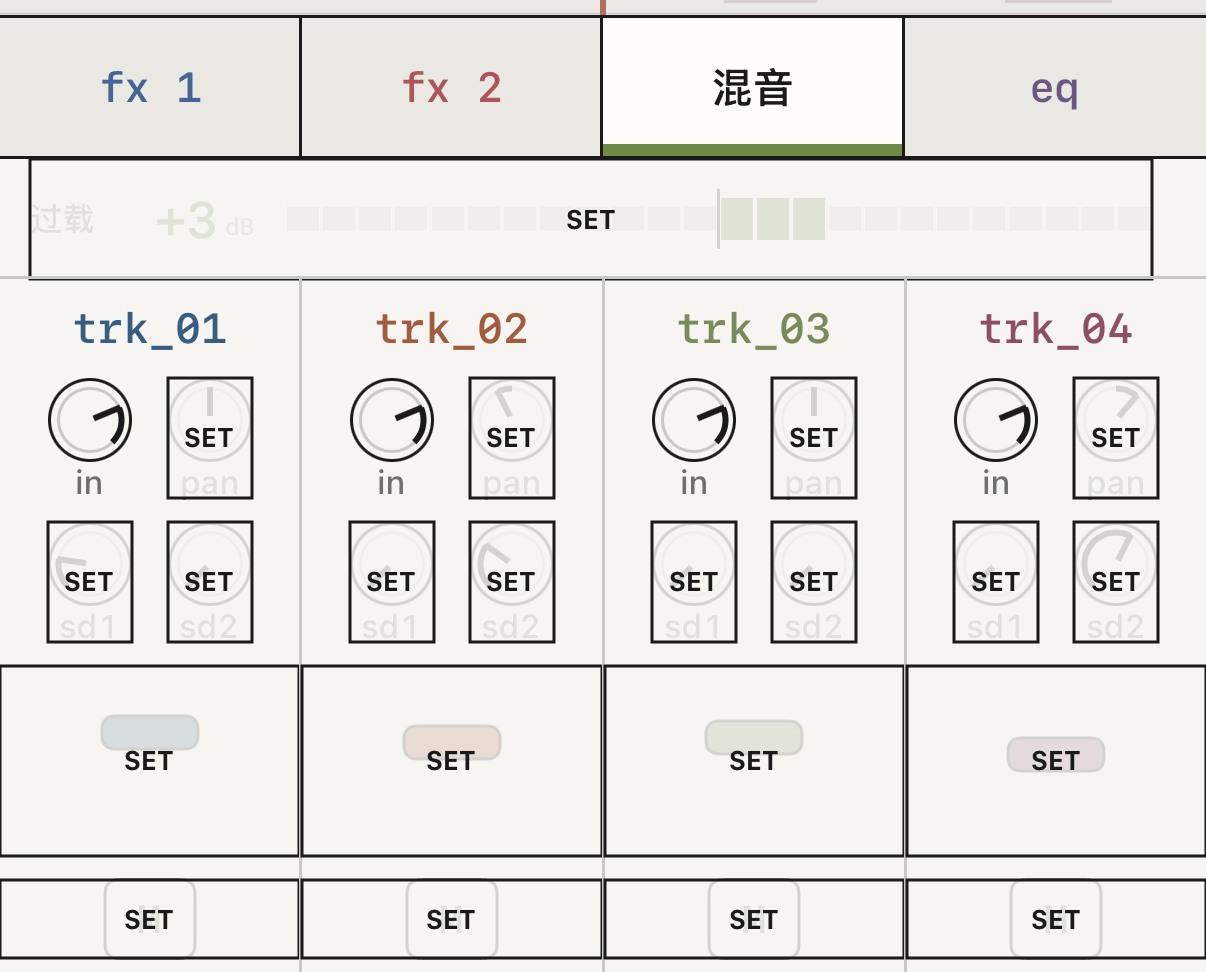The width and height of the screenshot is (1206, 972).
Task: Click the trk_04 pink fader SET area
Action: 1056,761
